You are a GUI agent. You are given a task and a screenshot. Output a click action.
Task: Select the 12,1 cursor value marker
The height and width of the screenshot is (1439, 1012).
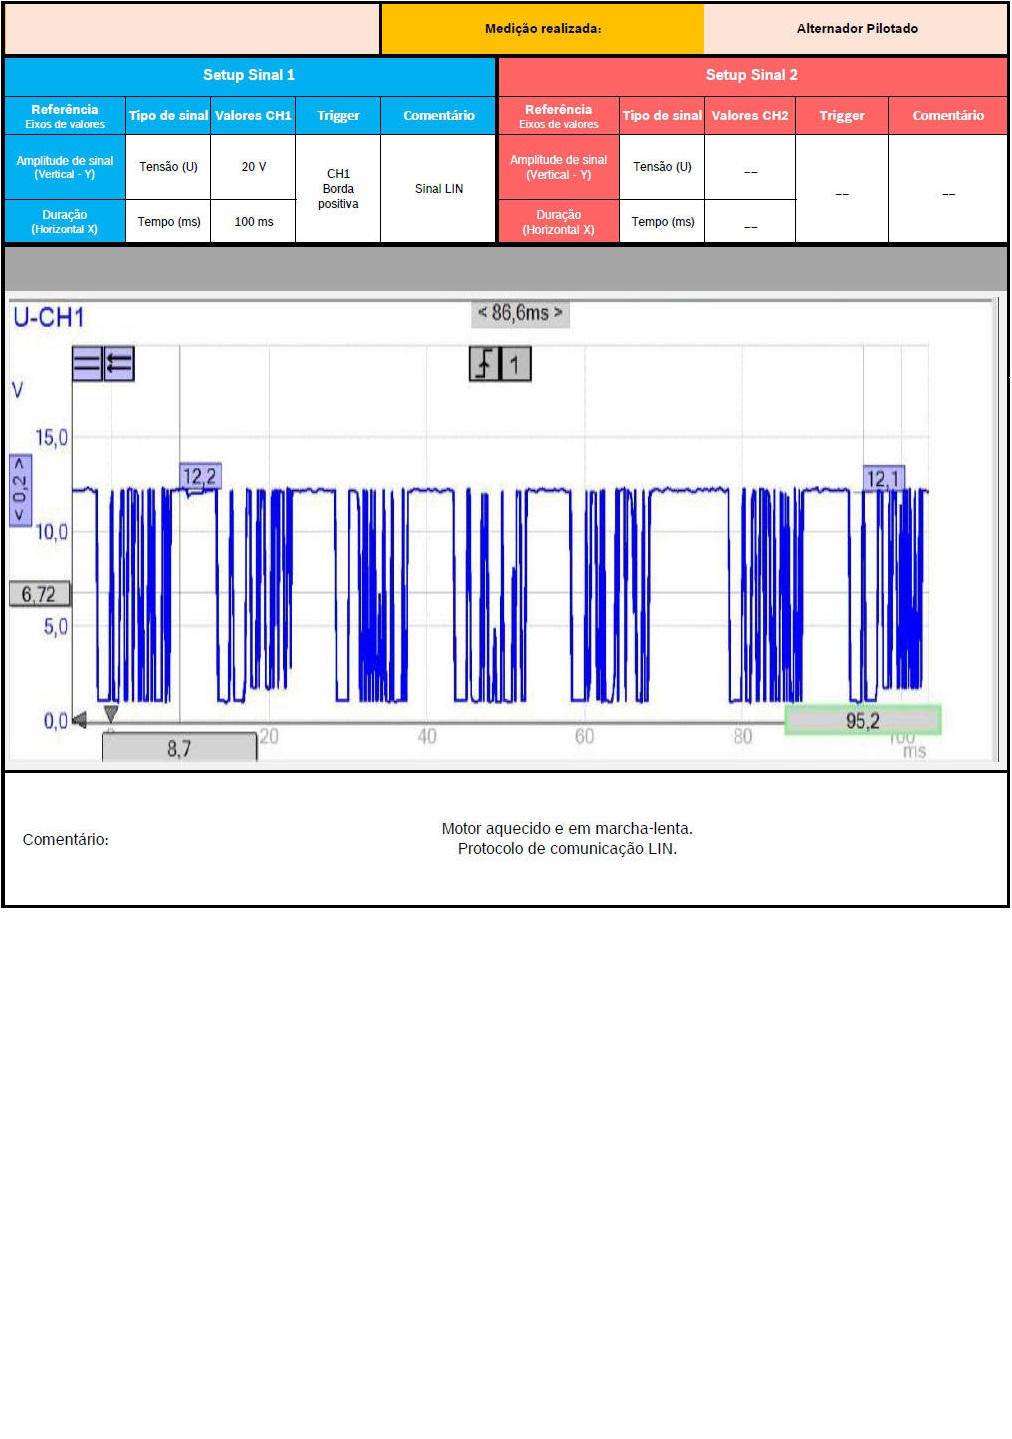tap(883, 479)
